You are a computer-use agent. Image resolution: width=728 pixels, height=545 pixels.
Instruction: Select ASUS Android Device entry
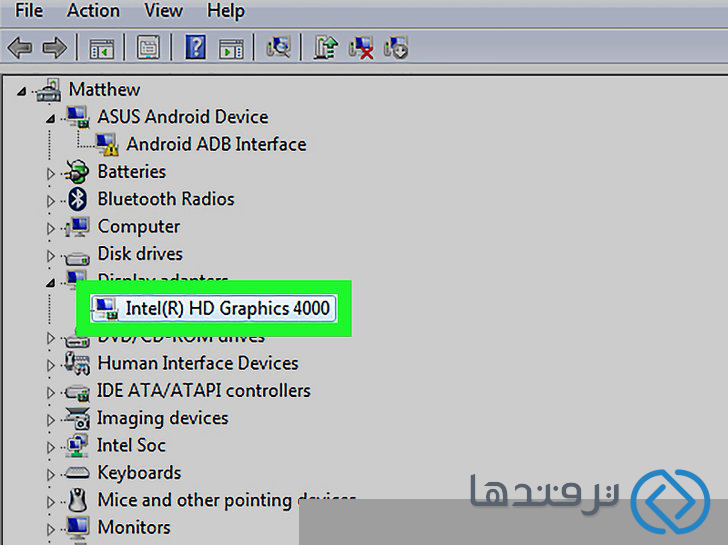[182, 117]
